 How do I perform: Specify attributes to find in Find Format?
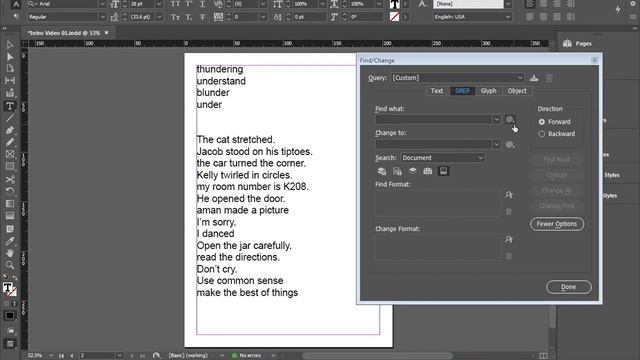point(509,195)
